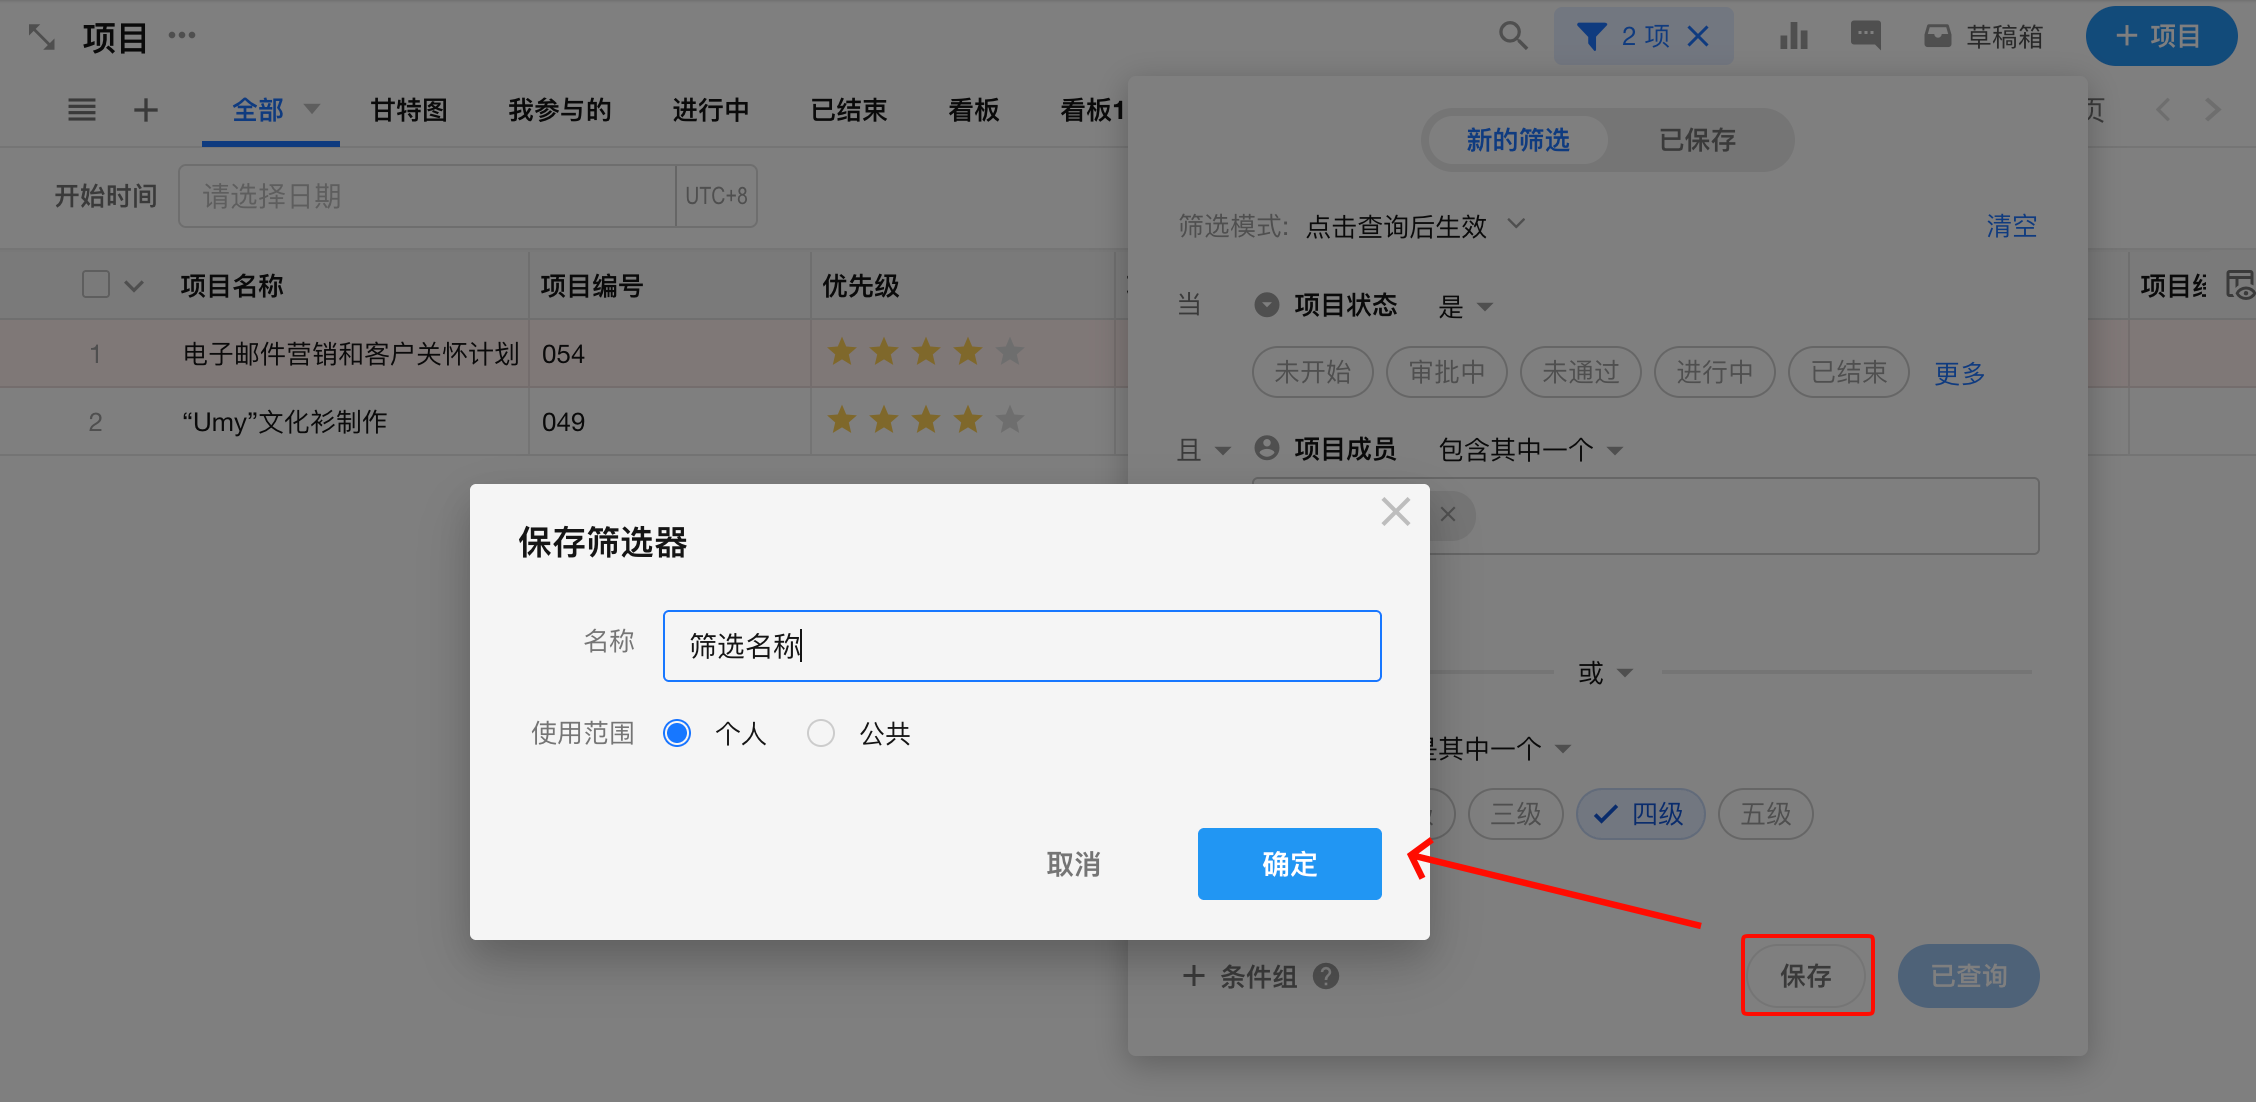Image resolution: width=2256 pixels, height=1102 pixels.
Task: Add a new view with plus icon
Action: (x=146, y=110)
